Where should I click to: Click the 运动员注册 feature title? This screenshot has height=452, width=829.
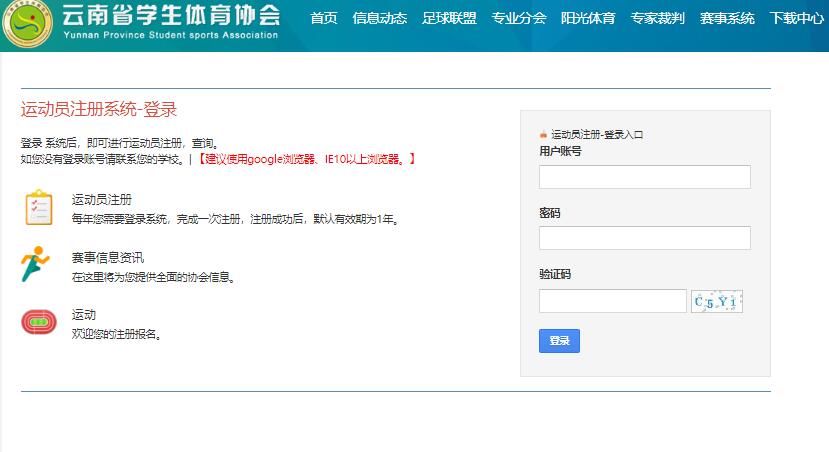pyautogui.click(x=102, y=200)
